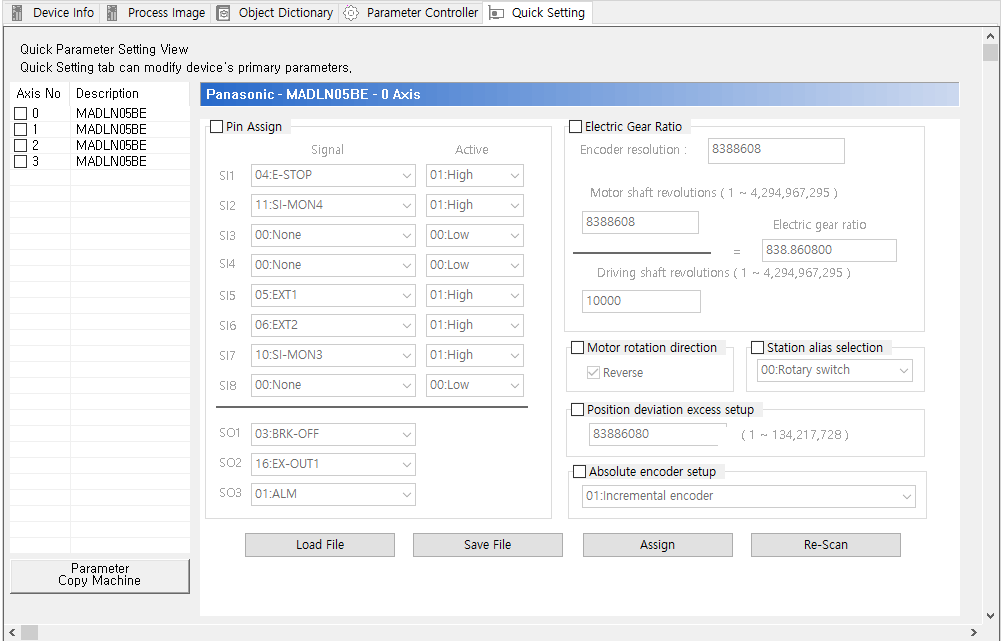
Task: Check Motor rotation direction option
Action: pyautogui.click(x=577, y=348)
